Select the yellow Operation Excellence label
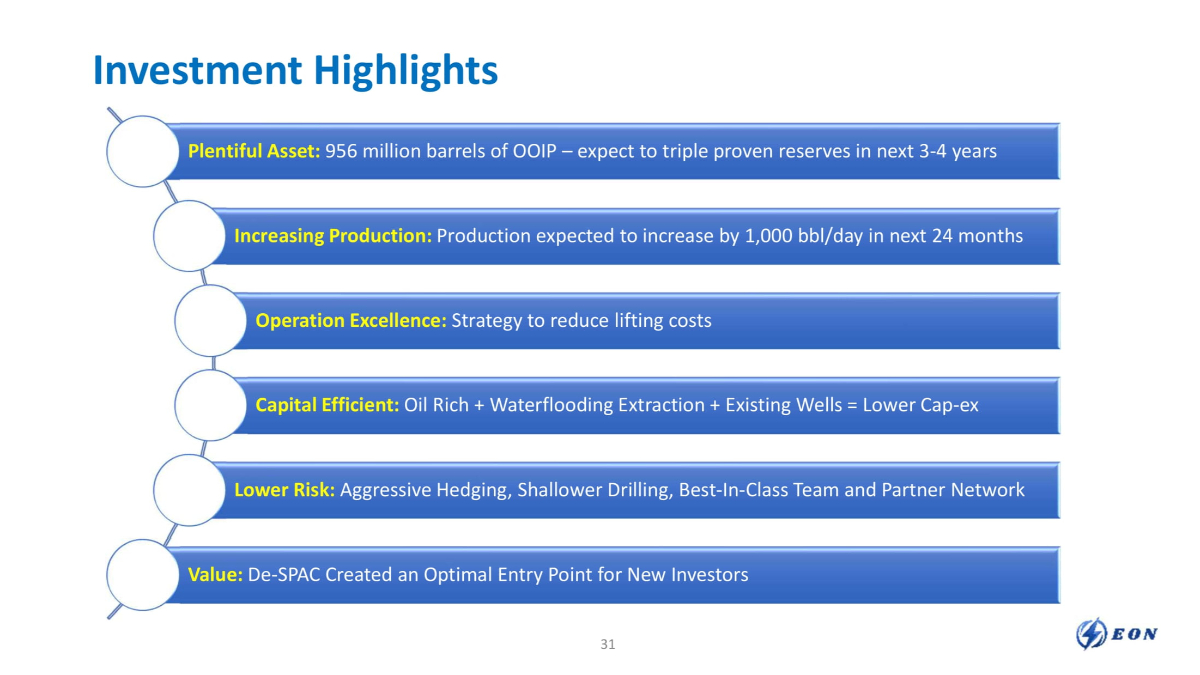The width and height of the screenshot is (1200, 675). [350, 321]
